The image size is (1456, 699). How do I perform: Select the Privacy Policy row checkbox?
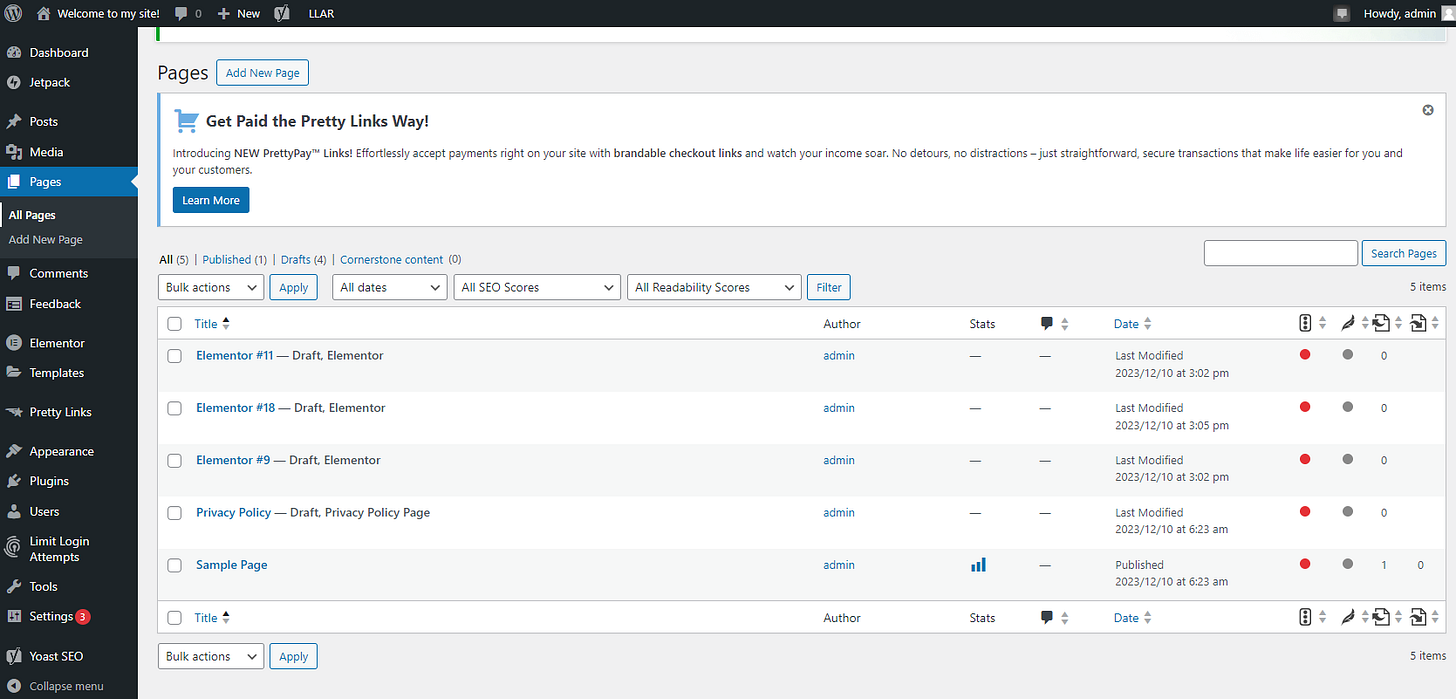[175, 513]
